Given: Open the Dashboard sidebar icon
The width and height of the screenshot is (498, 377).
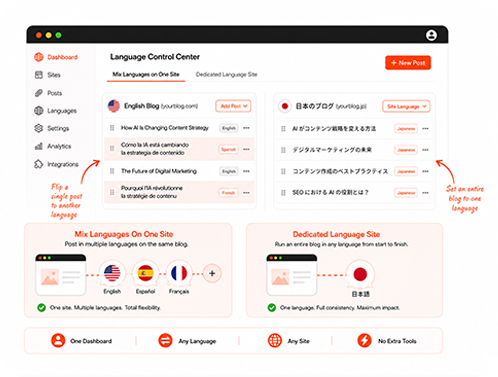Looking at the screenshot, I should click(39, 57).
